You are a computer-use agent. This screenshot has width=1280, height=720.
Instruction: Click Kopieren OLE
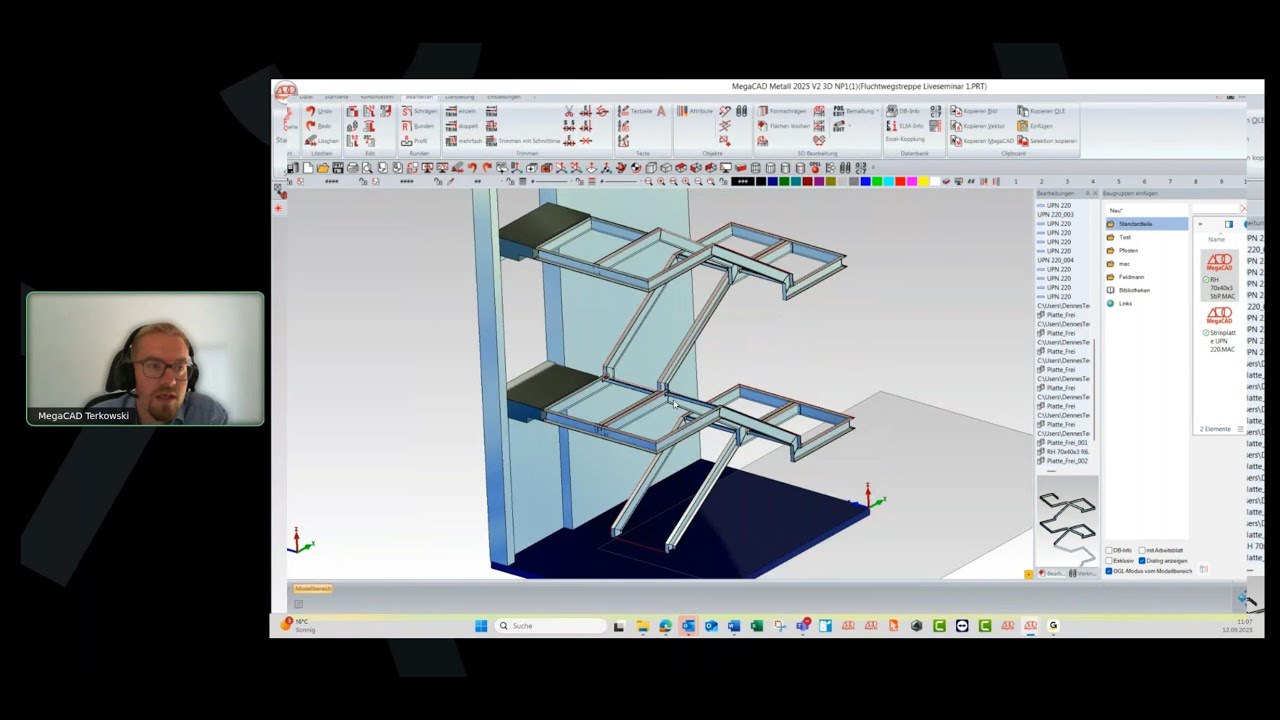coord(1041,111)
